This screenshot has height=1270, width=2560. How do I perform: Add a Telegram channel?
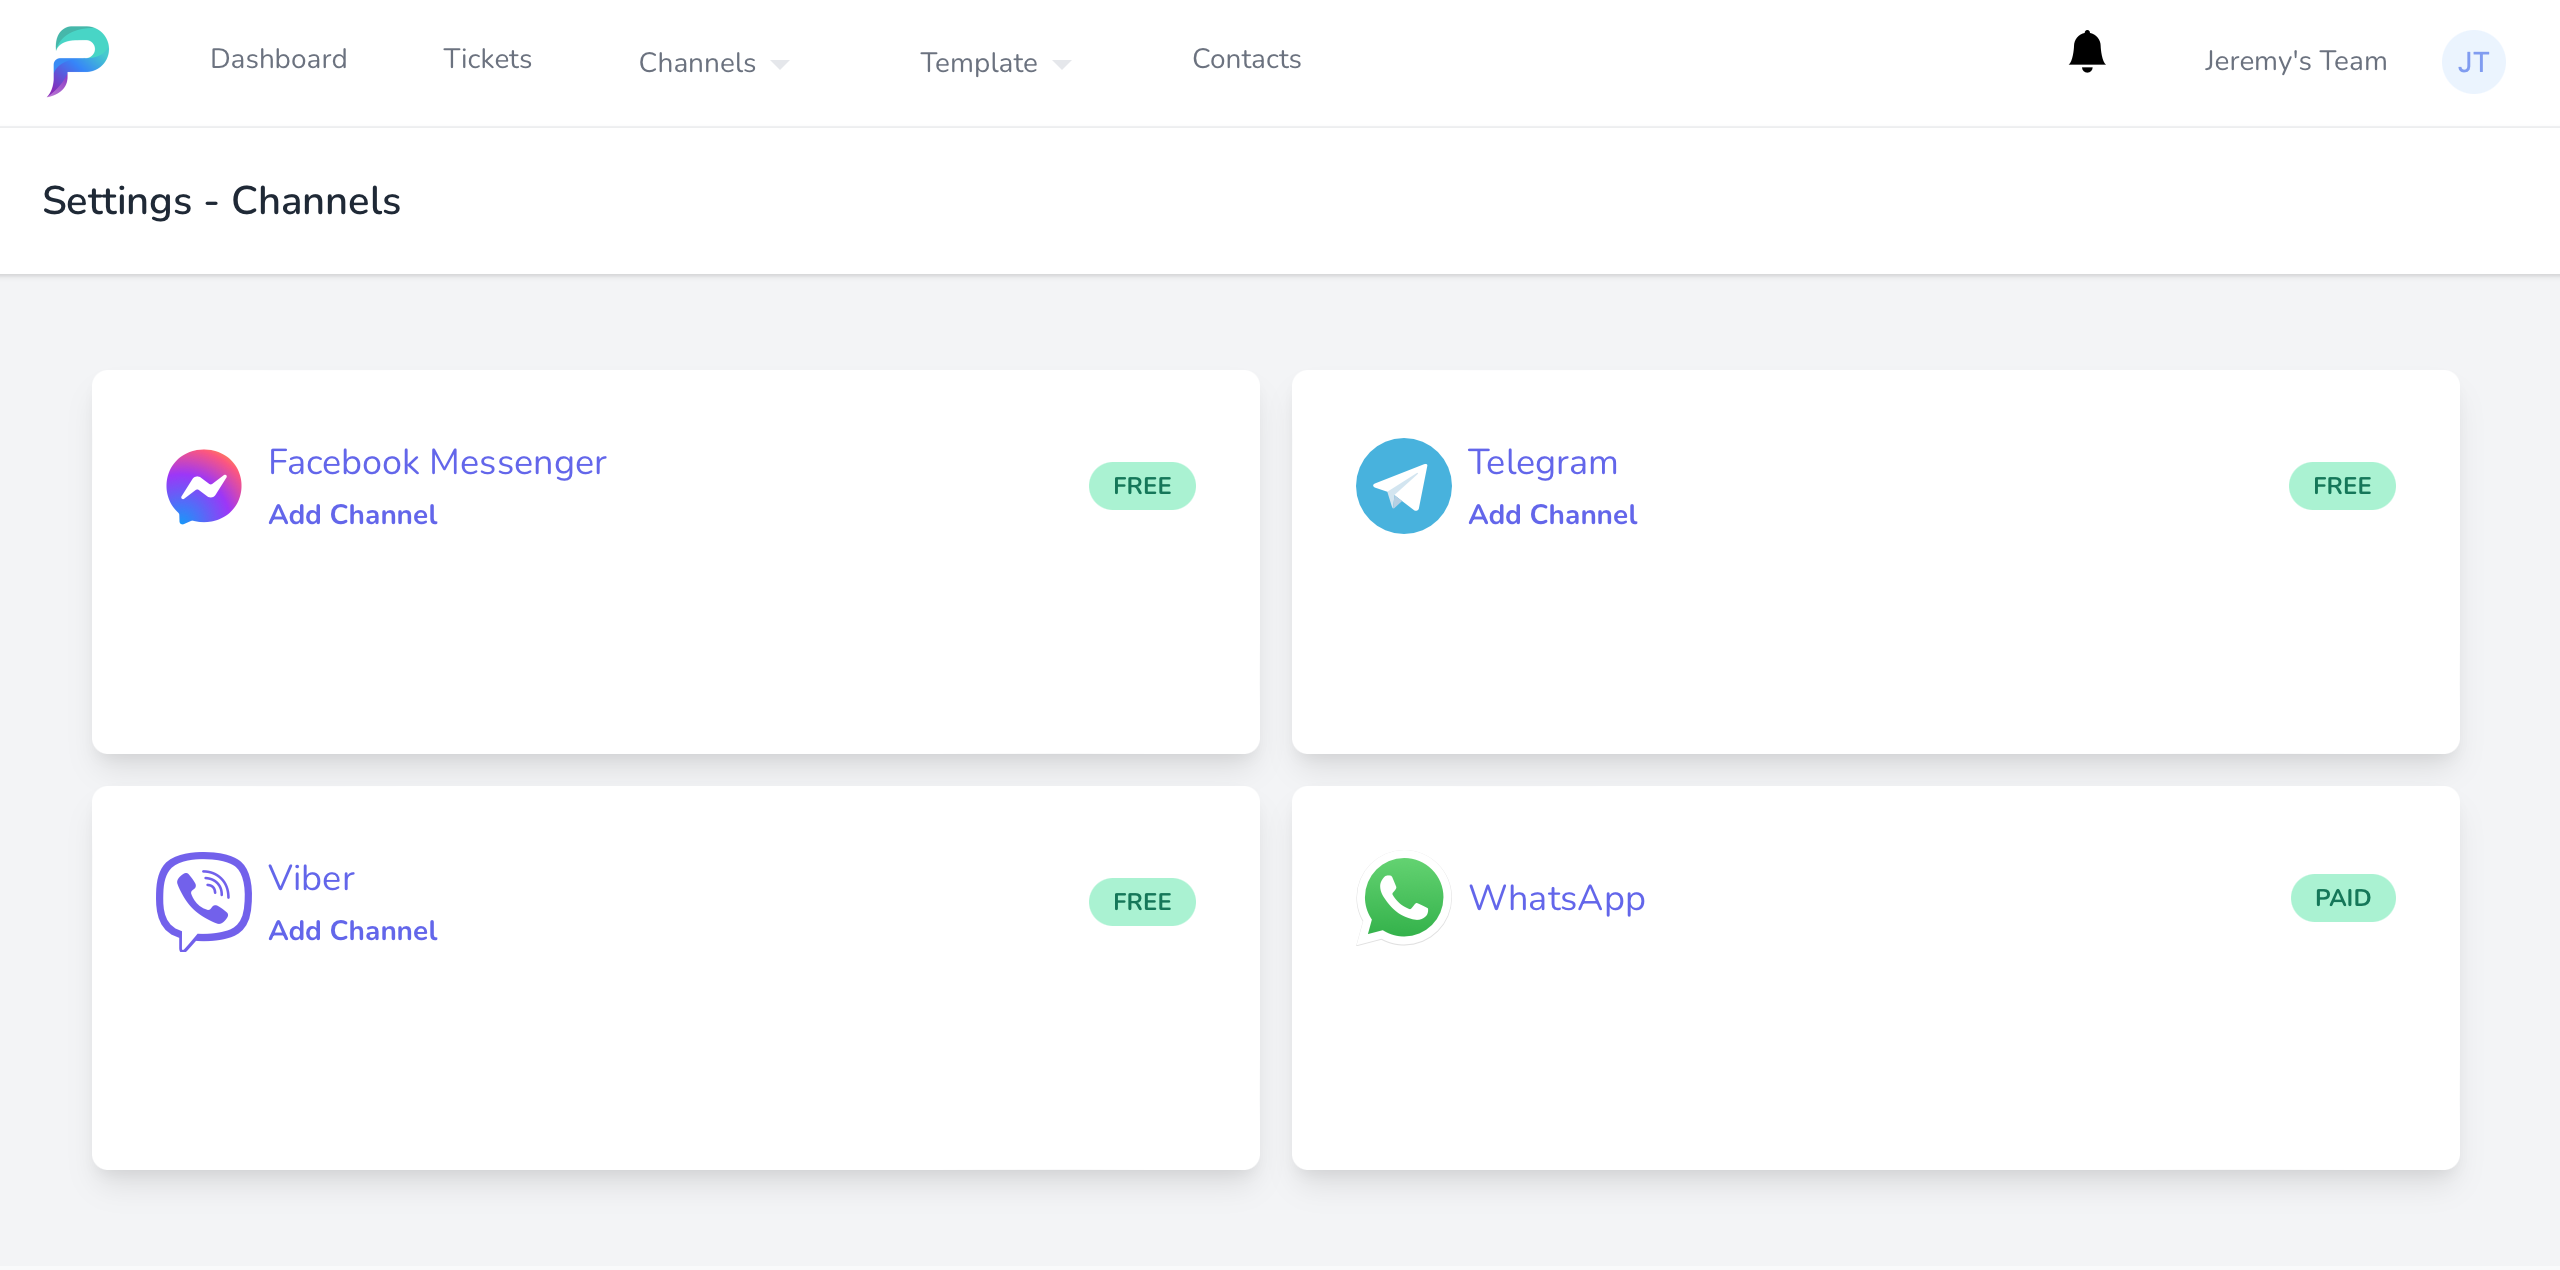(x=1552, y=514)
